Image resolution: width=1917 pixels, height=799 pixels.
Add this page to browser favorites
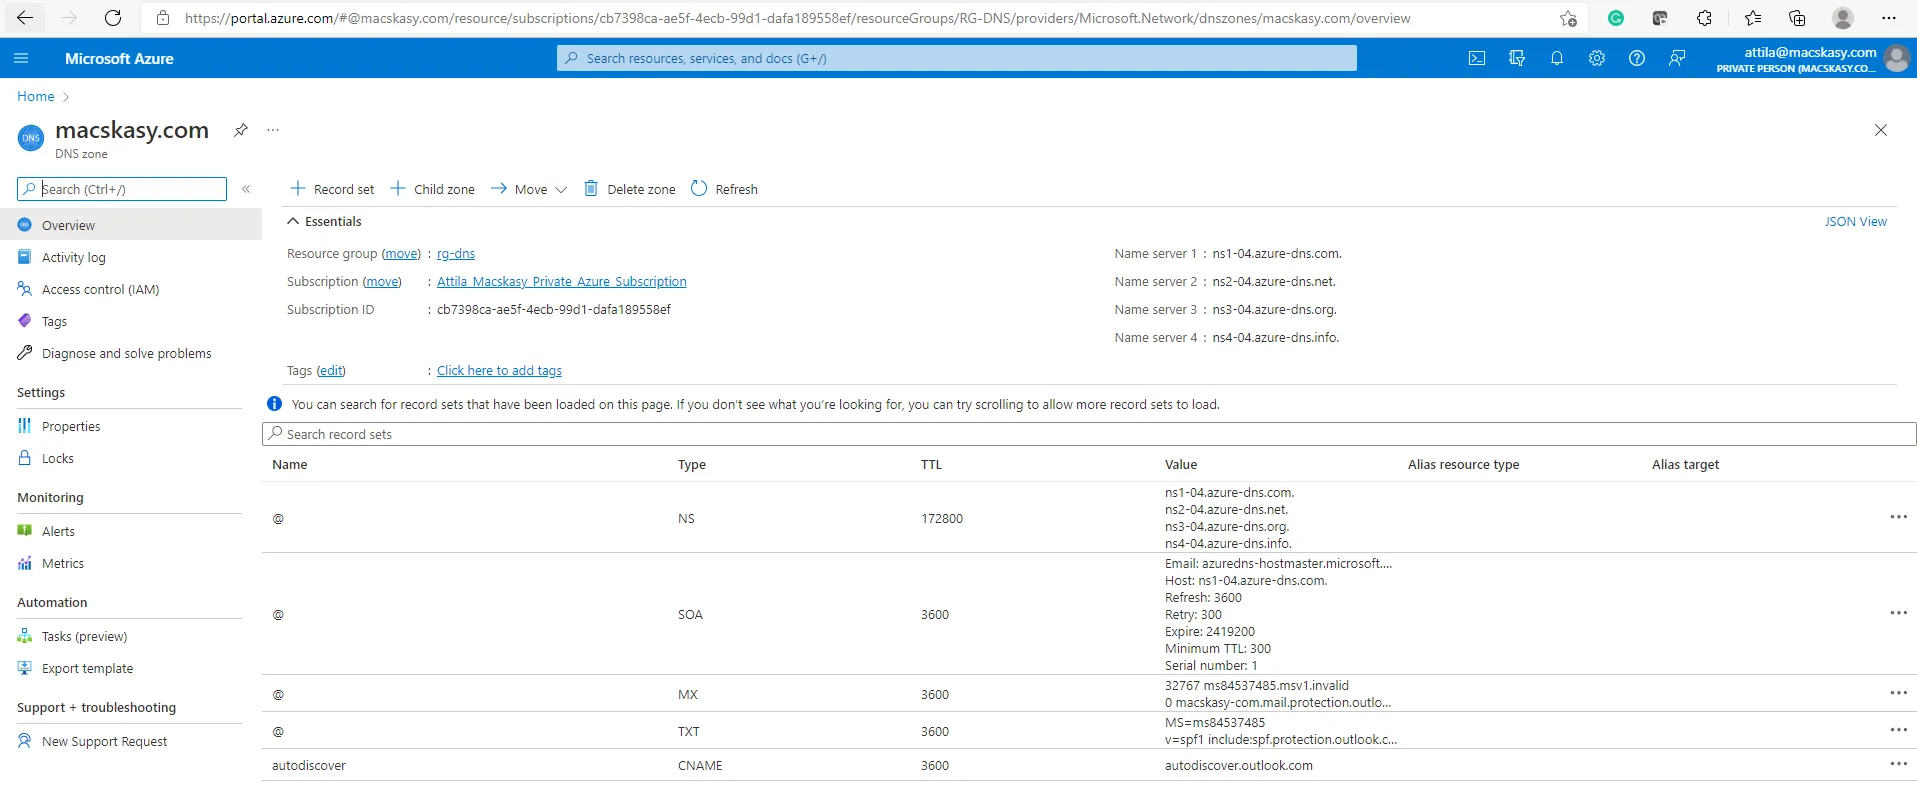(1568, 18)
